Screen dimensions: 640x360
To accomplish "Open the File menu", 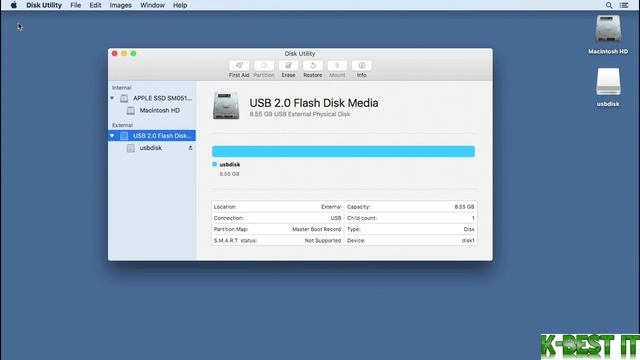I will pyautogui.click(x=76, y=5).
